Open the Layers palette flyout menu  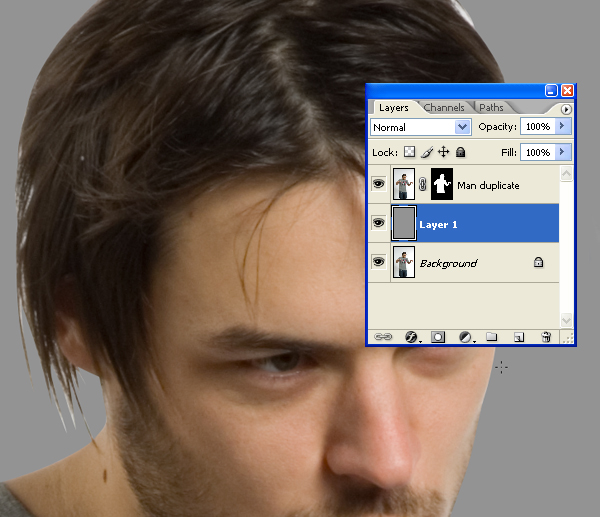(566, 109)
